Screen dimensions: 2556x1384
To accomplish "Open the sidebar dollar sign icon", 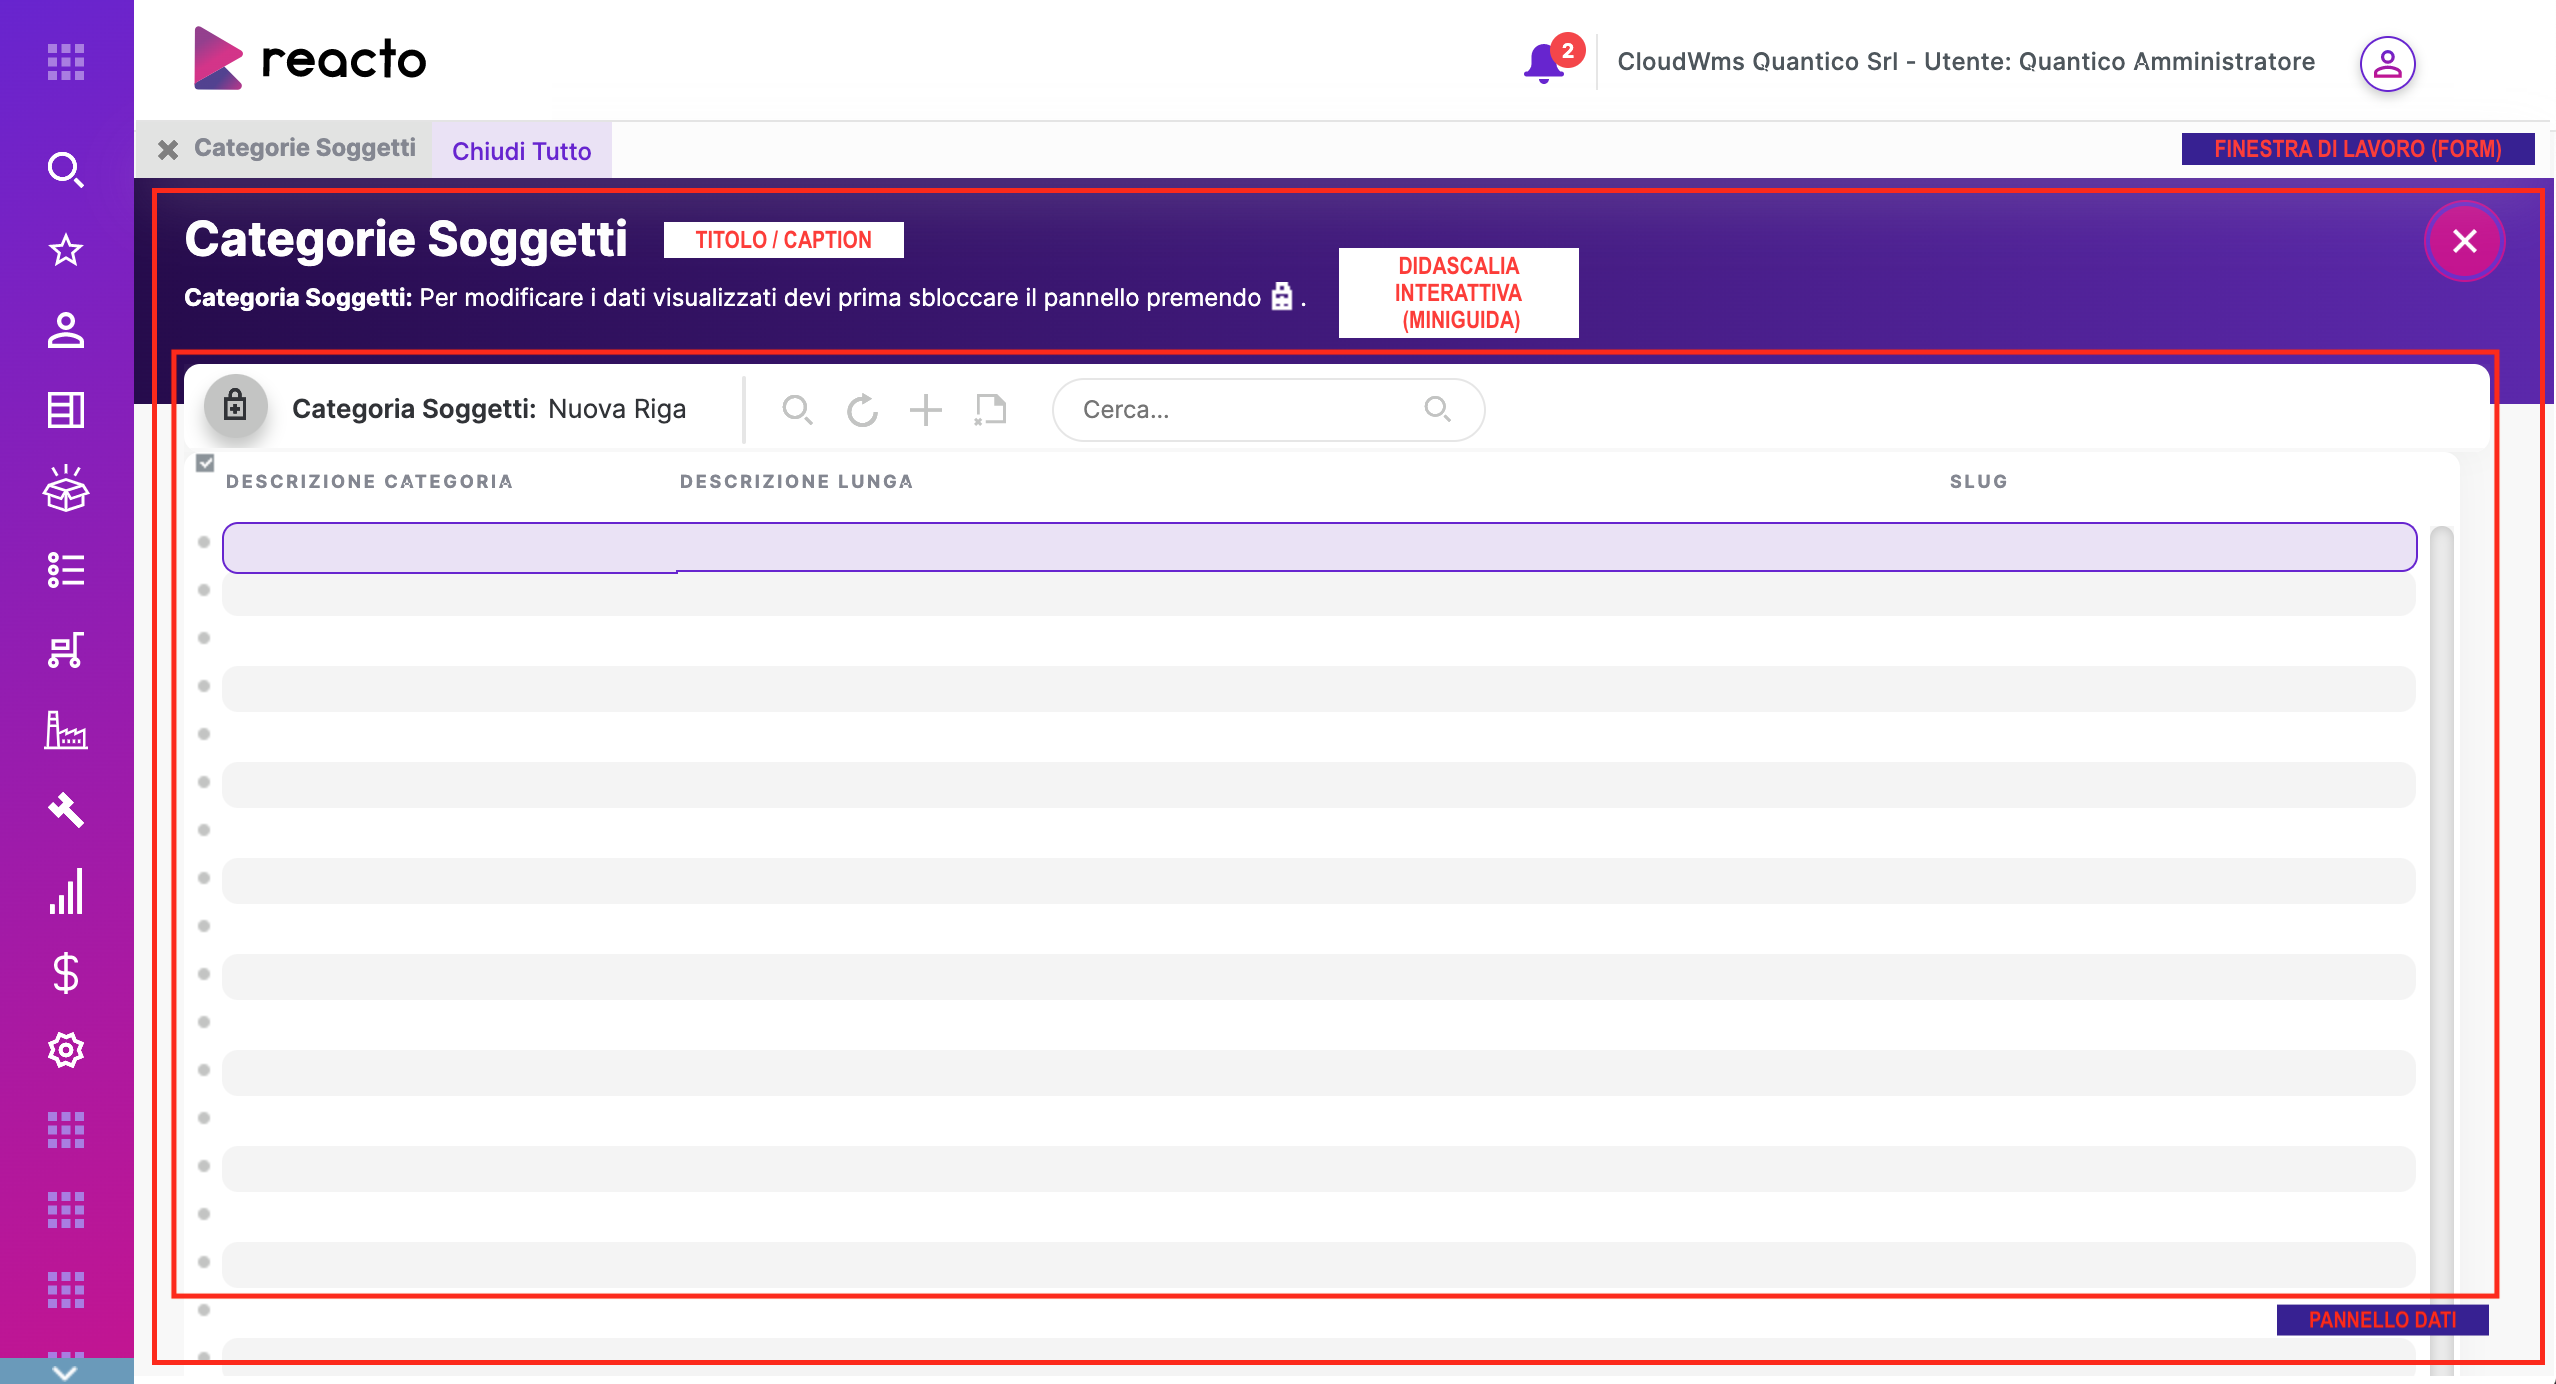I will (x=65, y=972).
